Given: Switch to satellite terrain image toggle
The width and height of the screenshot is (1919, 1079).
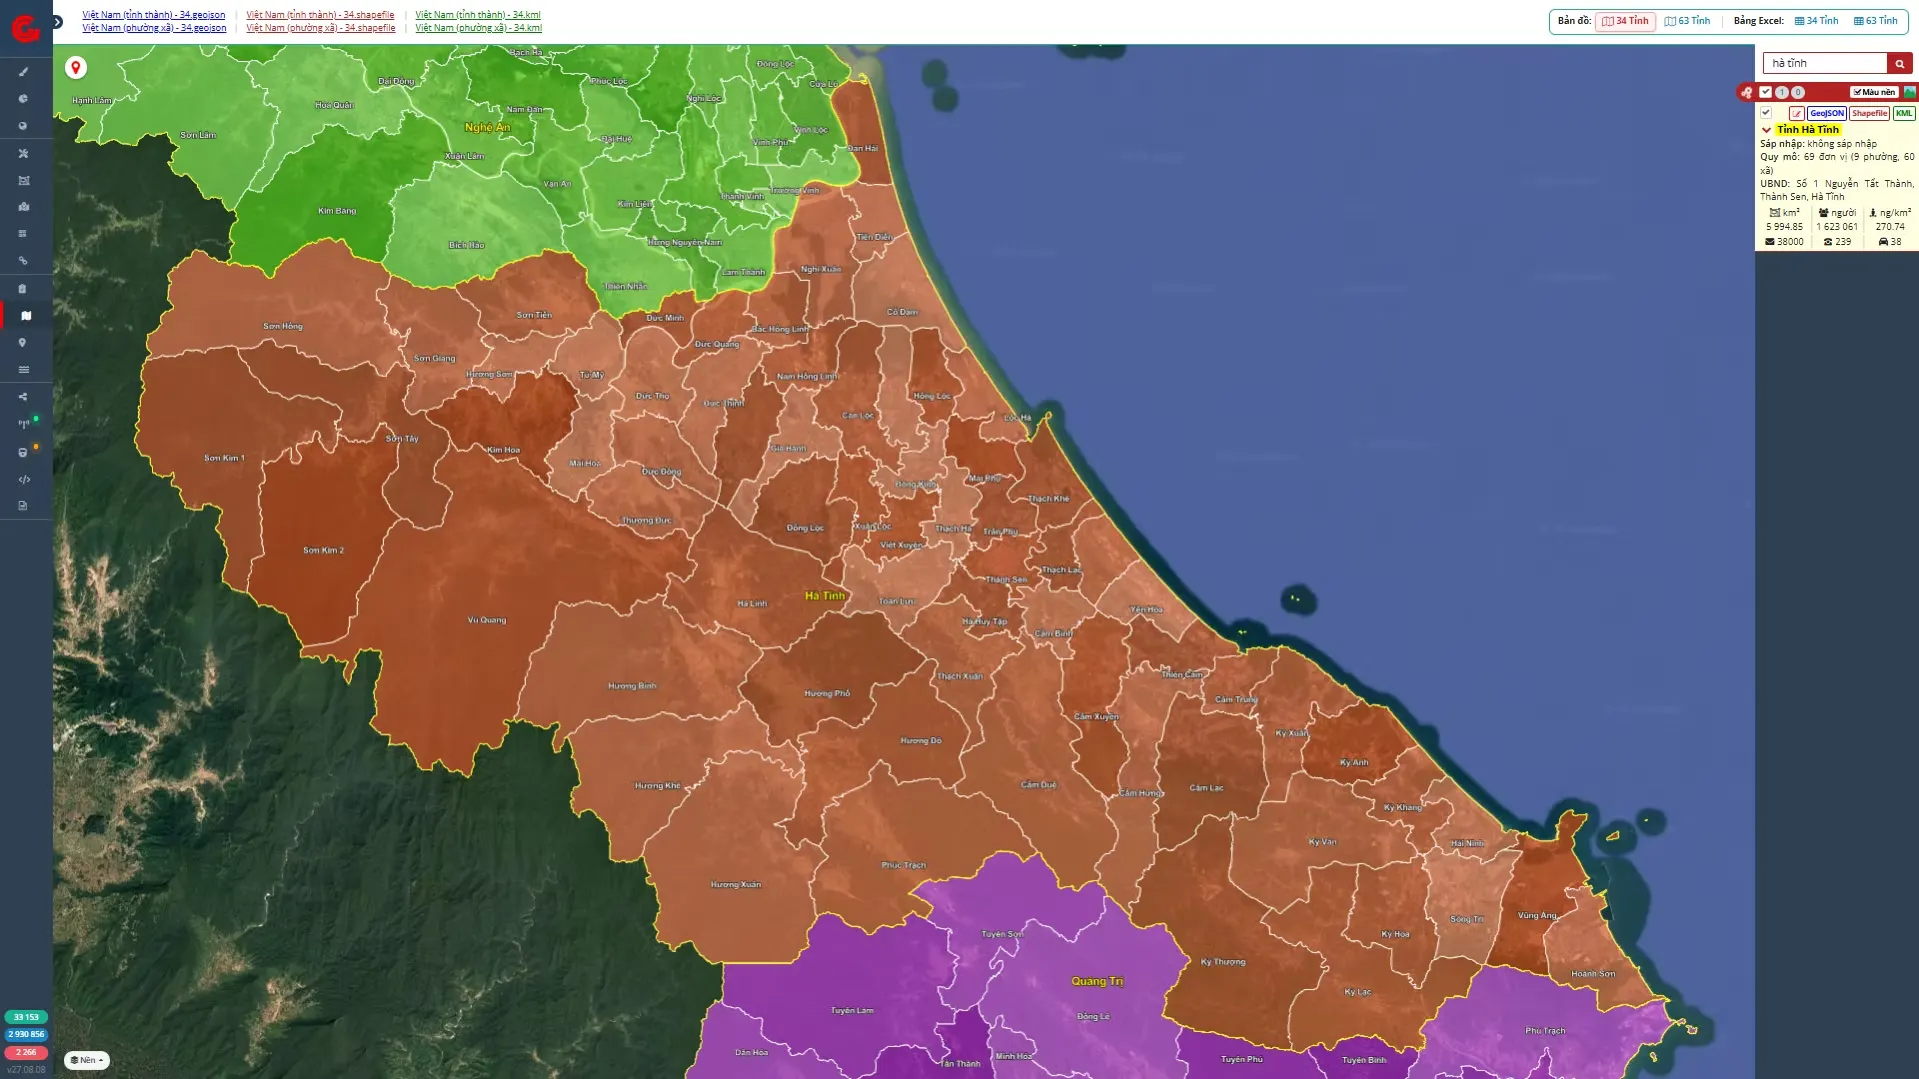Looking at the screenshot, I should (1910, 92).
